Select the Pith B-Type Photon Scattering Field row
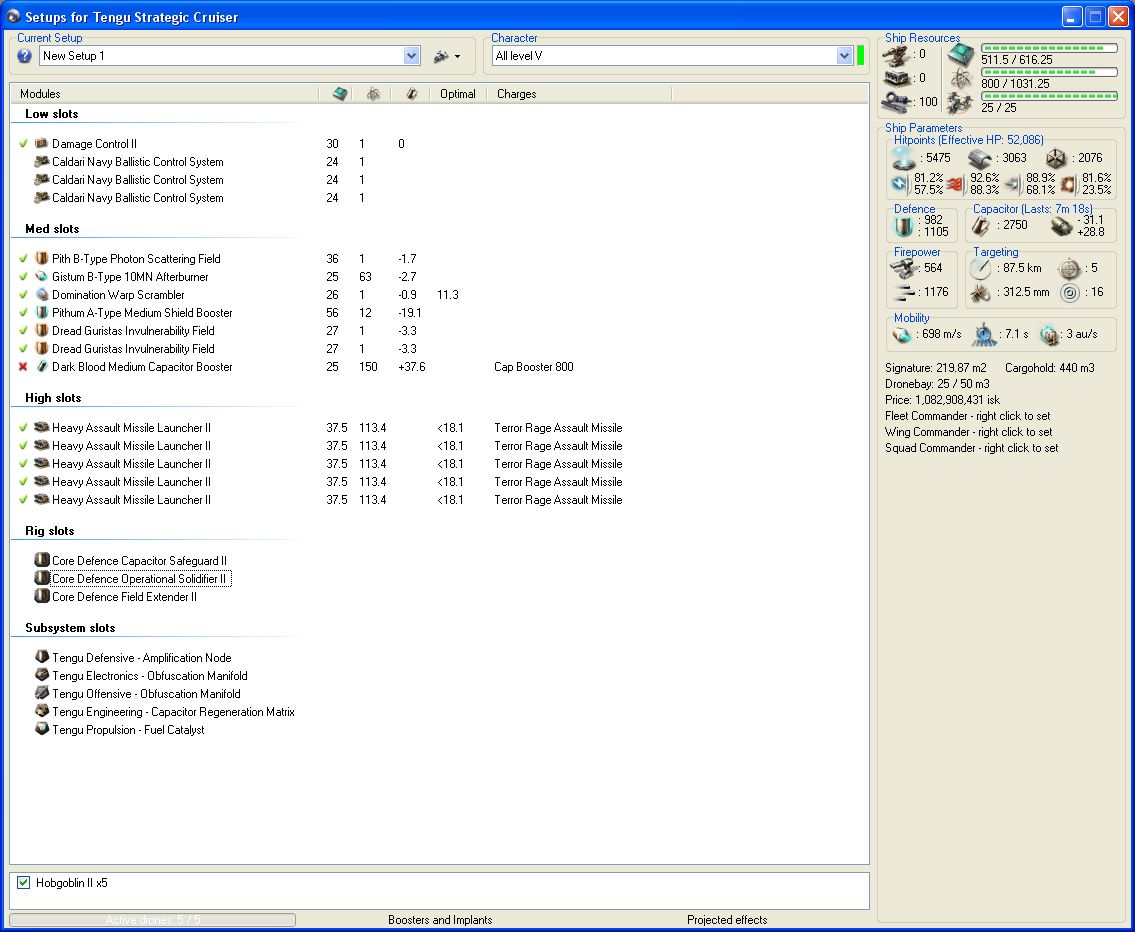 [x=136, y=258]
